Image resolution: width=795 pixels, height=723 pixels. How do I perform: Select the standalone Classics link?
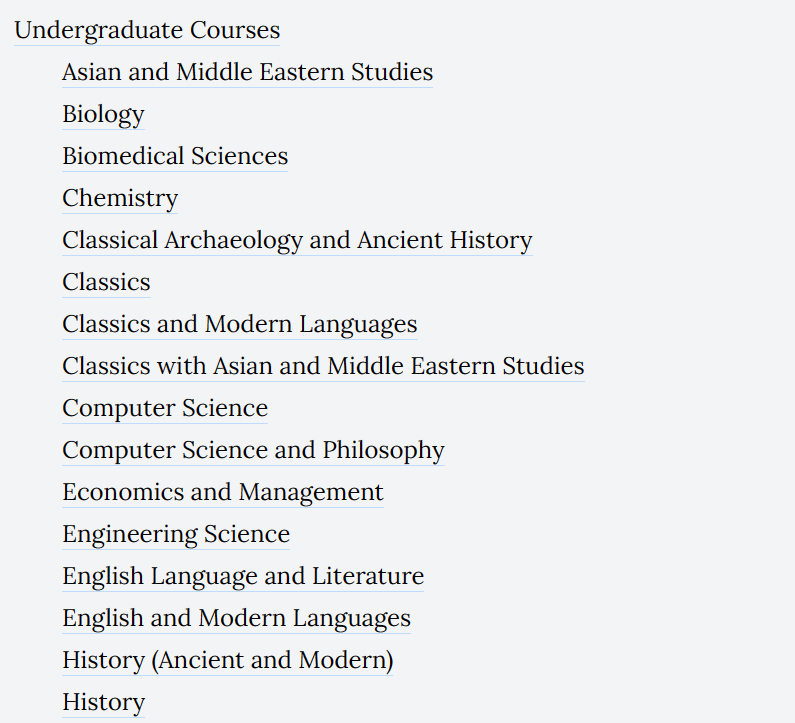coord(106,282)
